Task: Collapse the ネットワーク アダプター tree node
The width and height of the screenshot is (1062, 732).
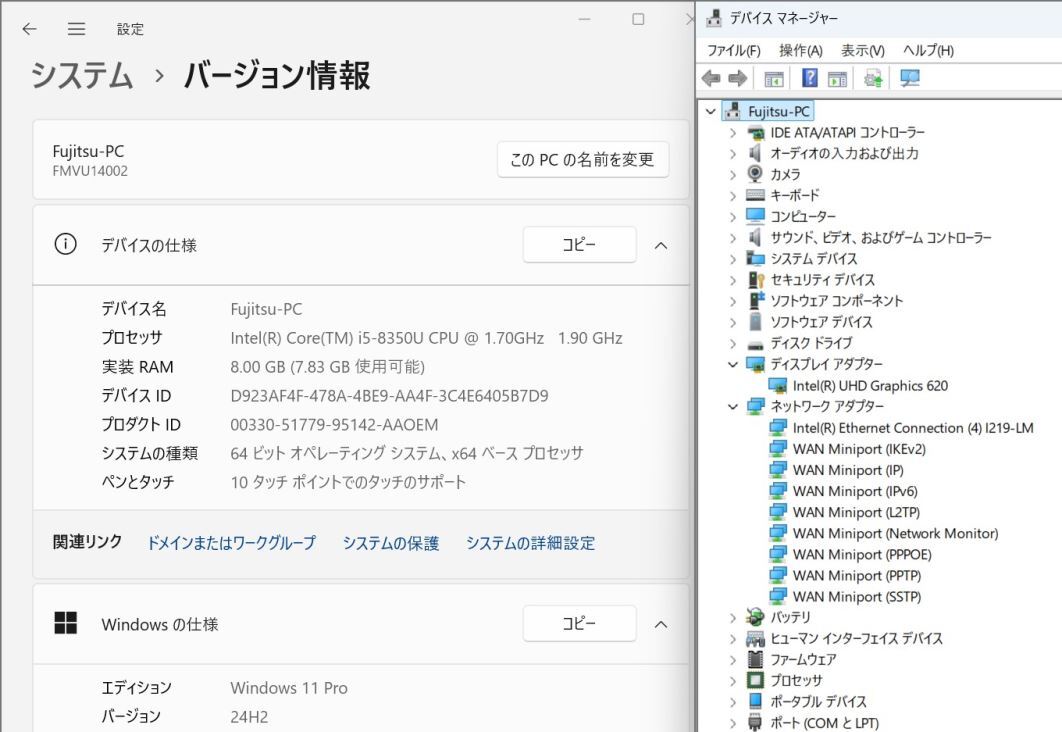Action: [x=733, y=406]
